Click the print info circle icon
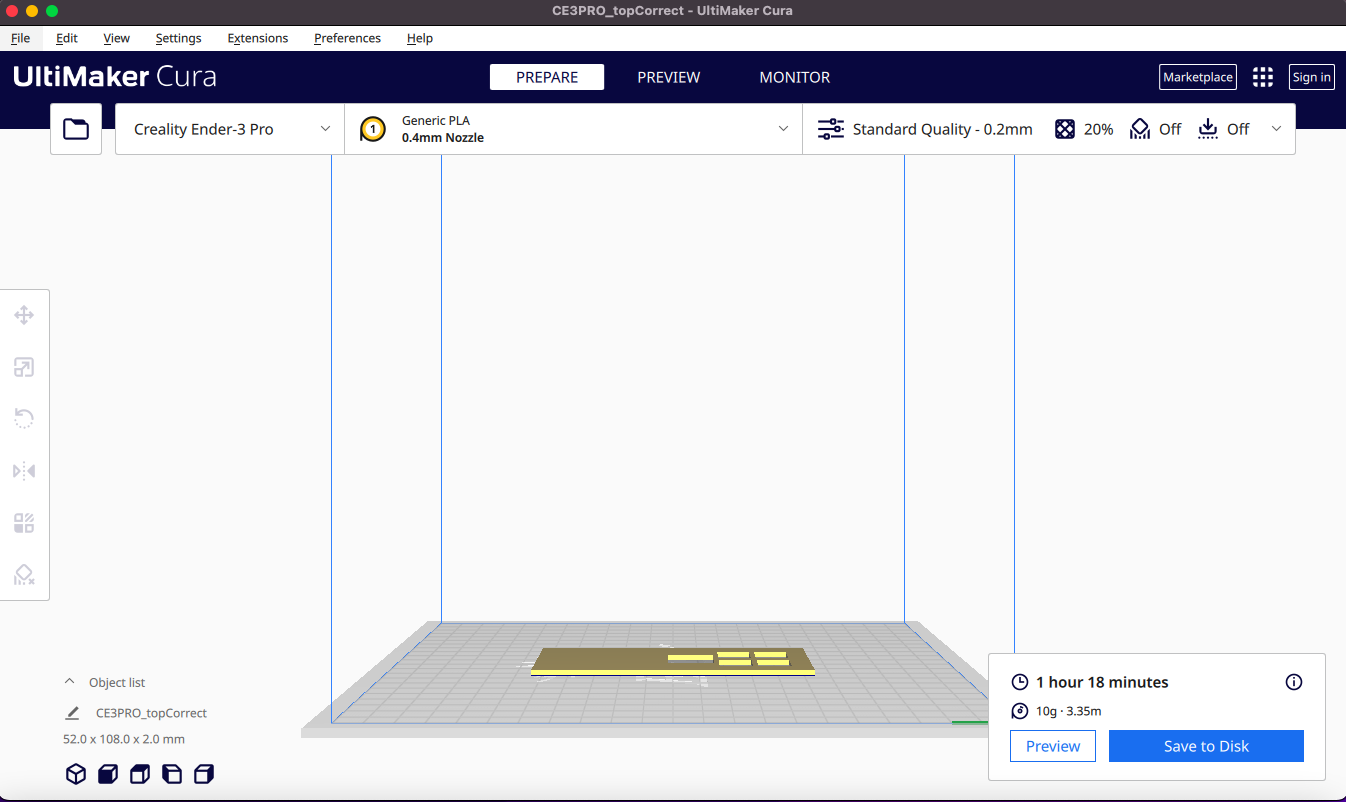 tap(1294, 682)
